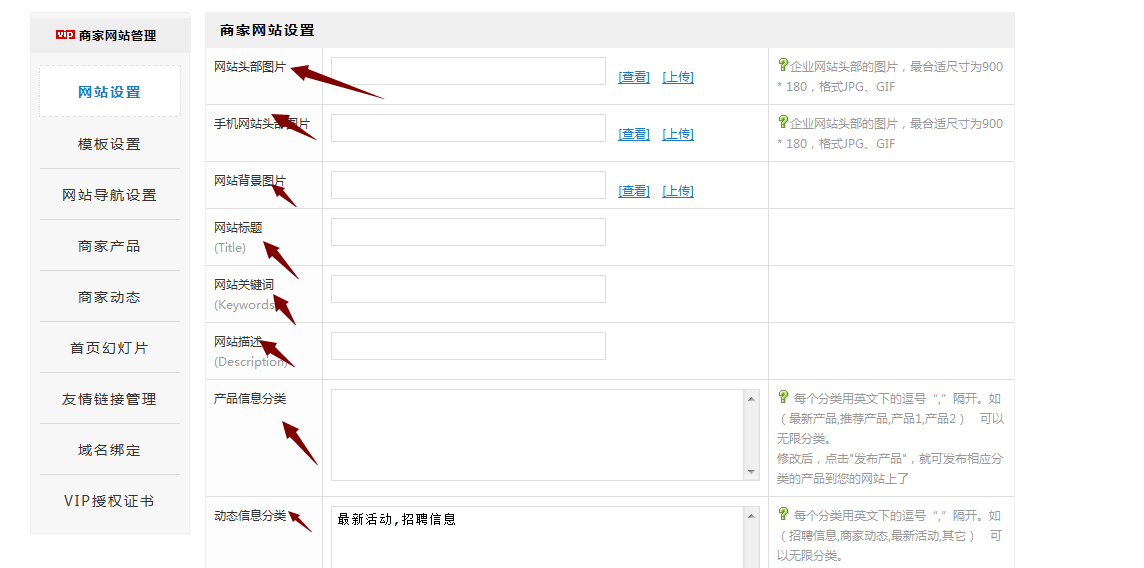Click [上传] link for 网站头部图片
This screenshot has height=568, width=1144.
click(x=677, y=77)
